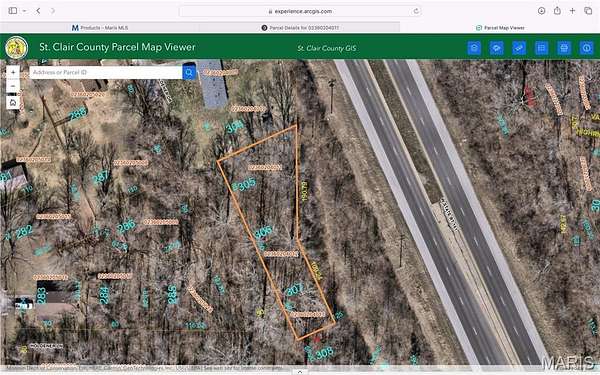Go forward in Safari history
The image size is (600, 375).
(52, 11)
